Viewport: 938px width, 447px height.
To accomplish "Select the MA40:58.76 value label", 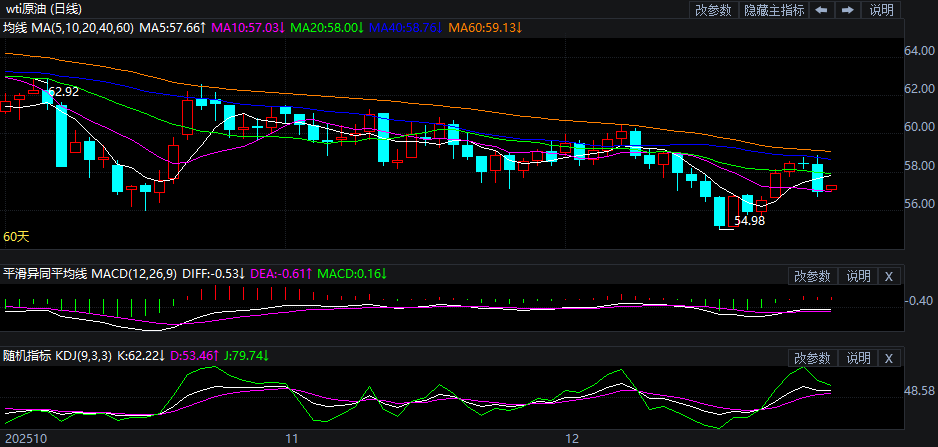I will pos(406,28).
